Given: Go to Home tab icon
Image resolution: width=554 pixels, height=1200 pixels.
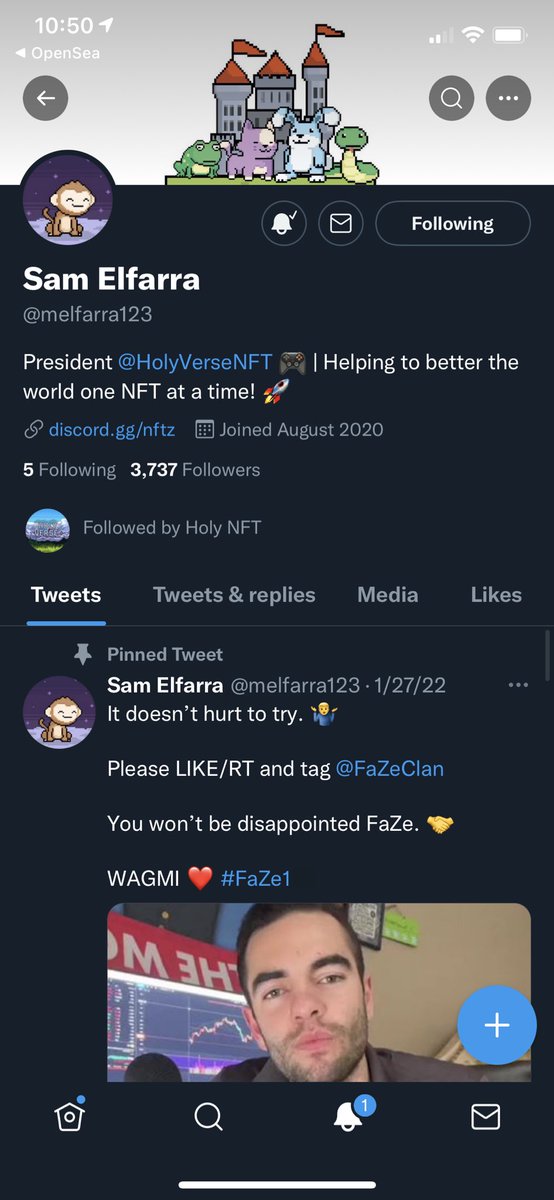Looking at the screenshot, I should coord(69,1116).
